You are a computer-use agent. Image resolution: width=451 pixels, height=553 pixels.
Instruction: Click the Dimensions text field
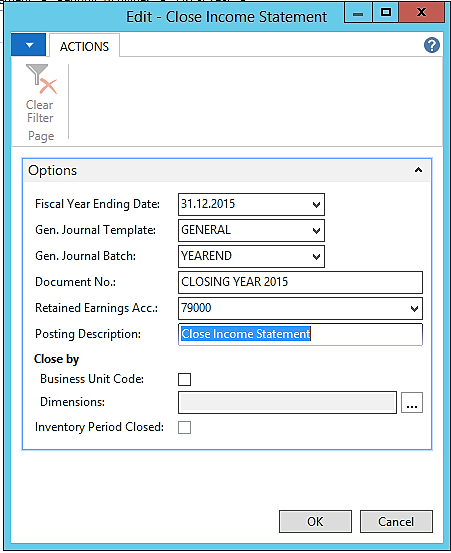(x=287, y=402)
